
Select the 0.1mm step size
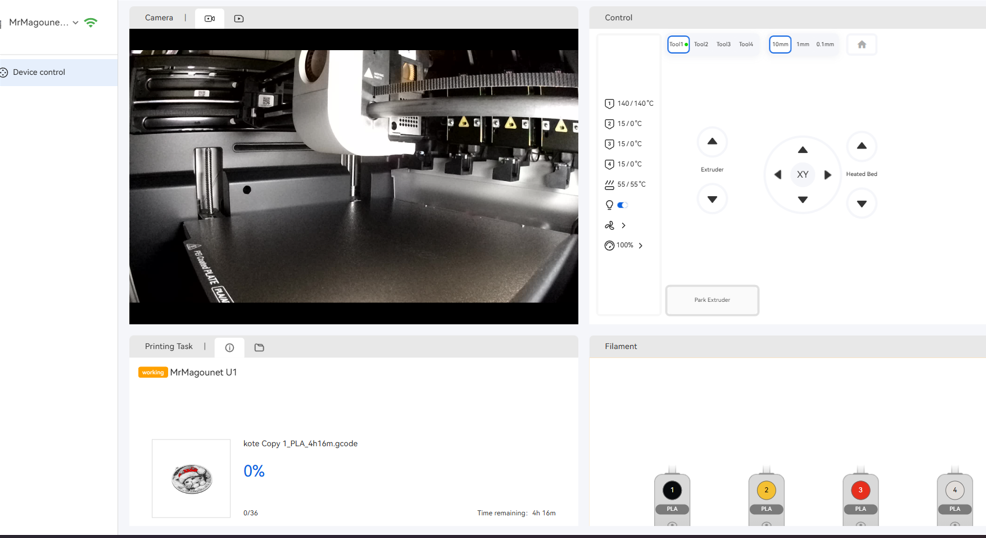tap(825, 44)
